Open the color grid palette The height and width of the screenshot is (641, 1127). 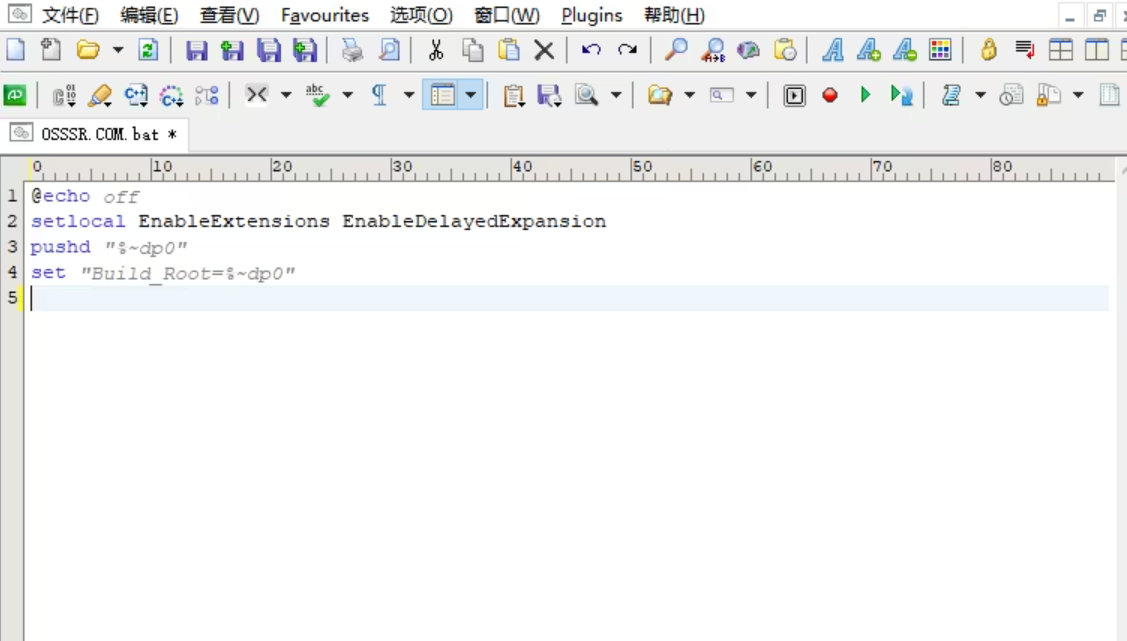tap(940, 50)
